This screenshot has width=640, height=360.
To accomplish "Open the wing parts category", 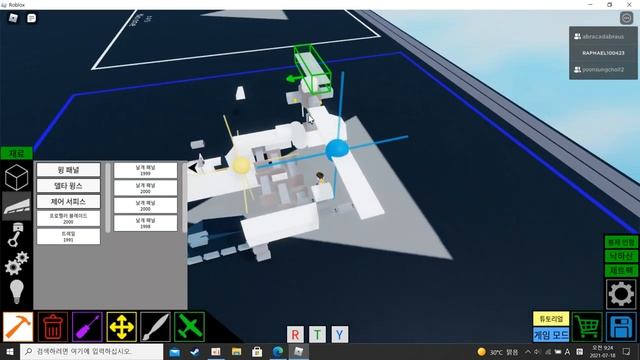I will 16,206.
